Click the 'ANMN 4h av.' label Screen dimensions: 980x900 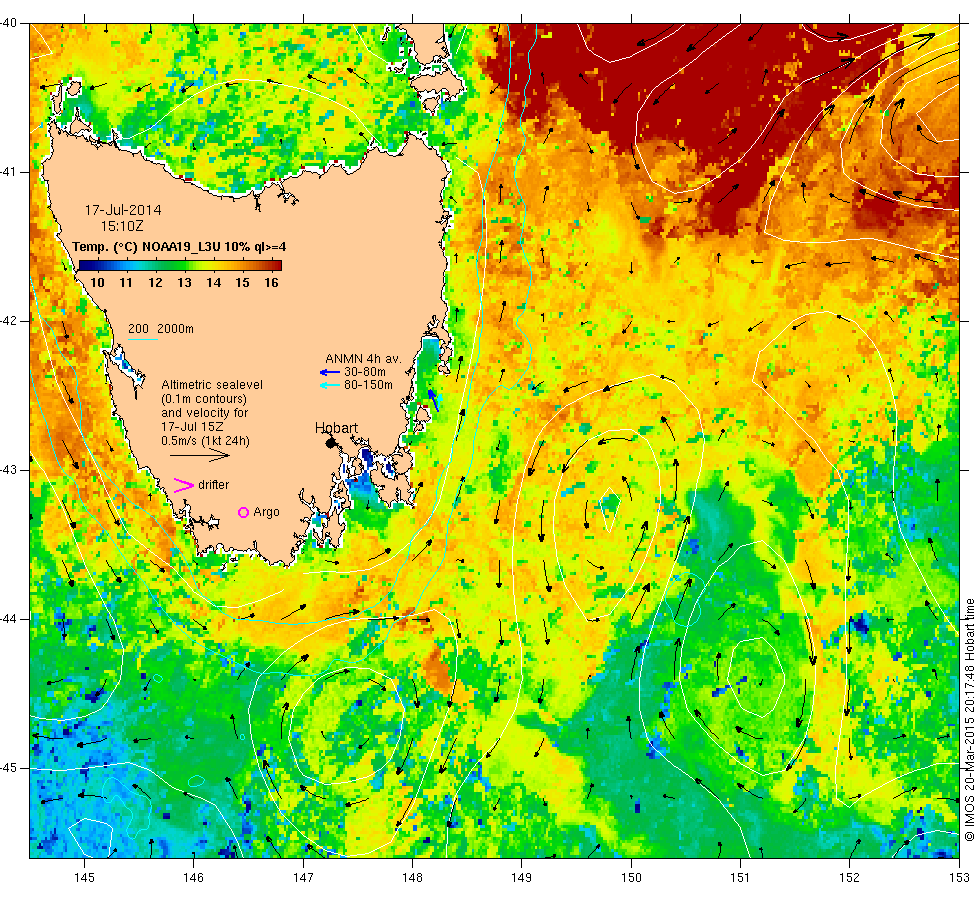tap(362, 359)
